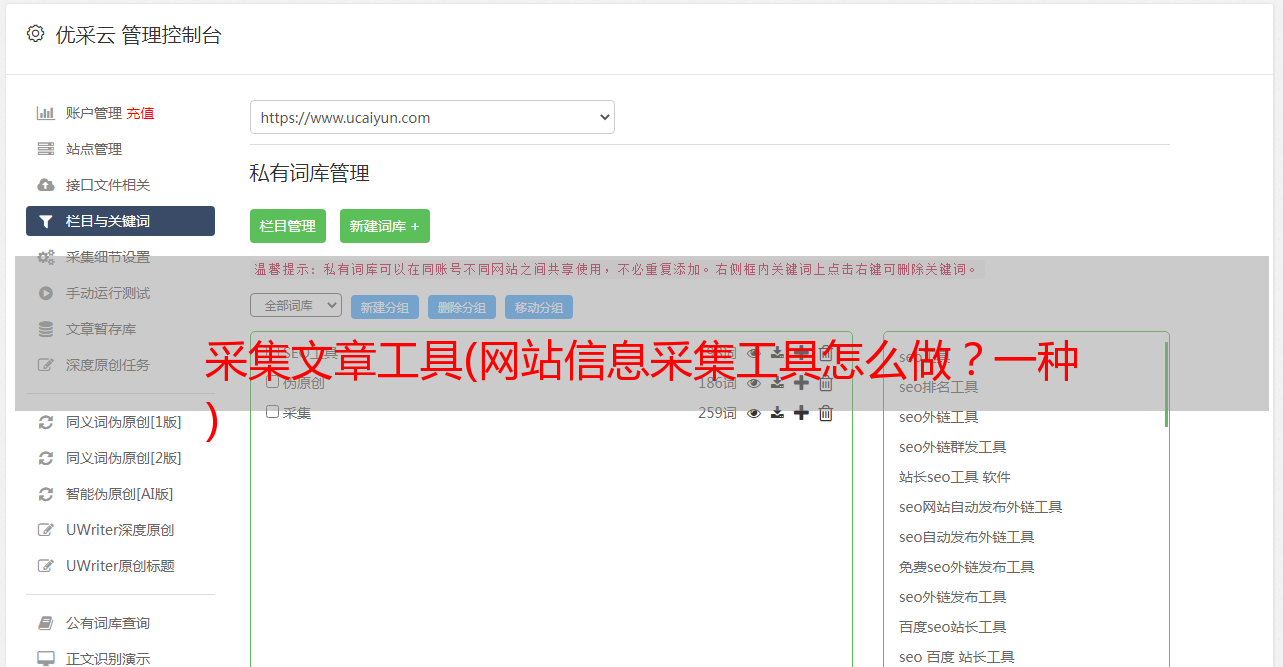The image size is (1283, 667).
Task: View 伪原创 library keywords with eye icon
Action: [x=754, y=383]
